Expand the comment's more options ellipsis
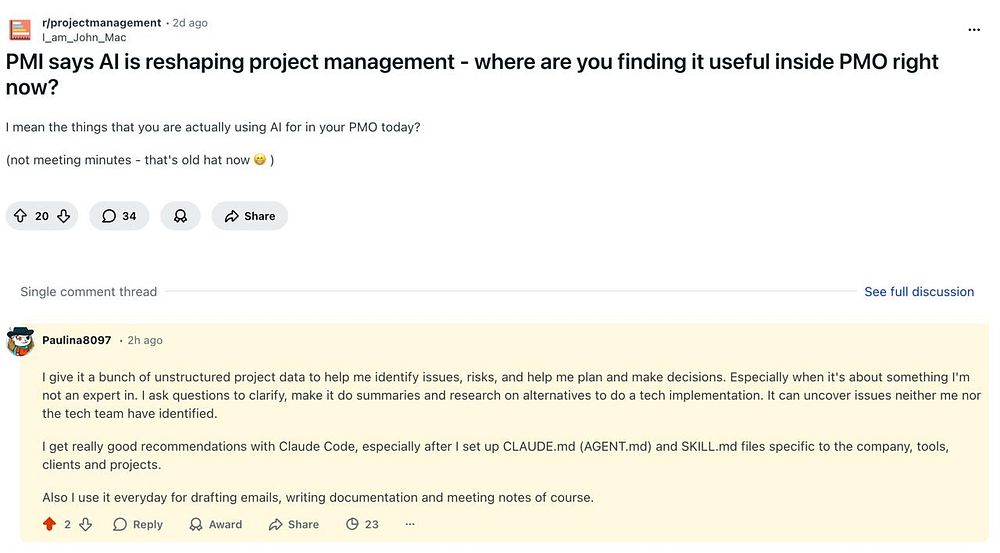This screenshot has width=1000, height=553. pyautogui.click(x=410, y=524)
